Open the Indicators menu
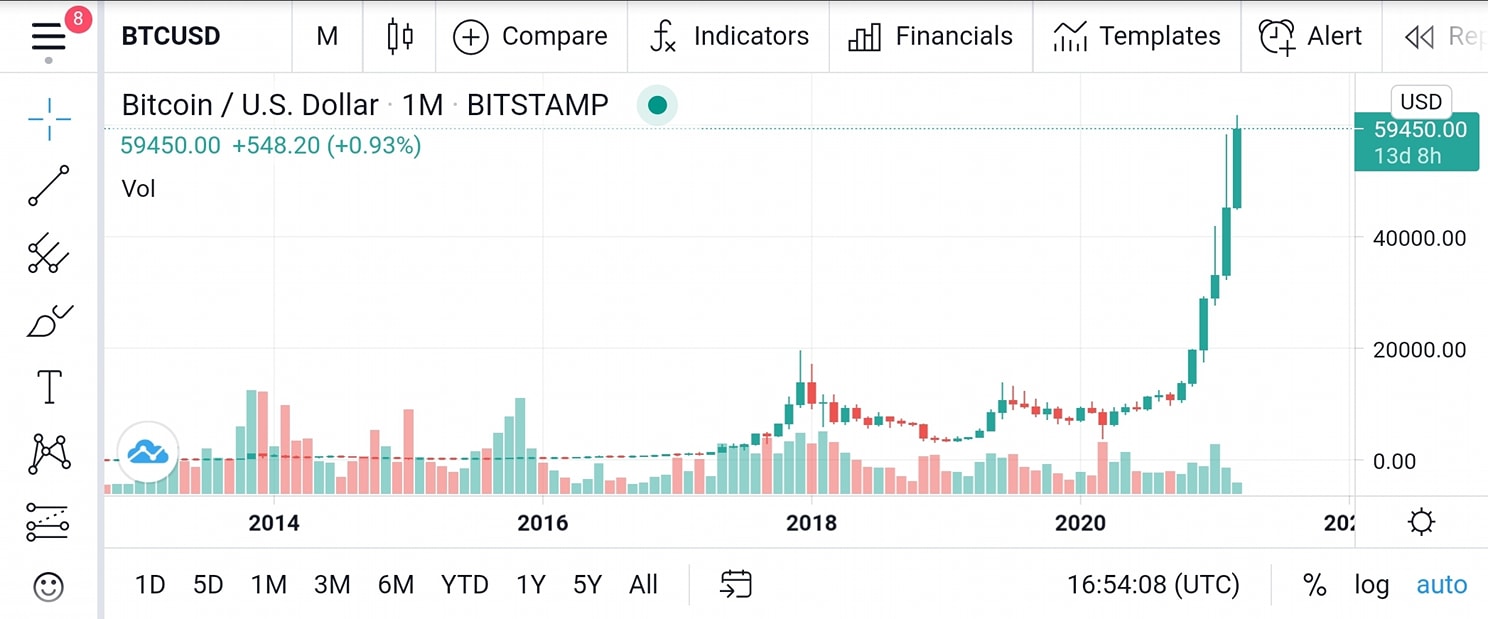The height and width of the screenshot is (619, 1488). click(729, 36)
